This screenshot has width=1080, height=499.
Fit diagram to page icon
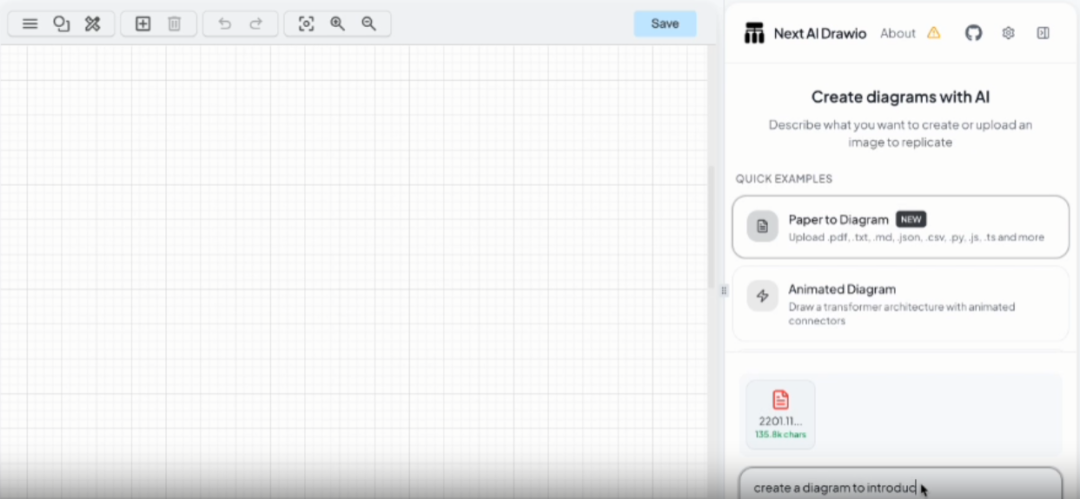click(306, 24)
